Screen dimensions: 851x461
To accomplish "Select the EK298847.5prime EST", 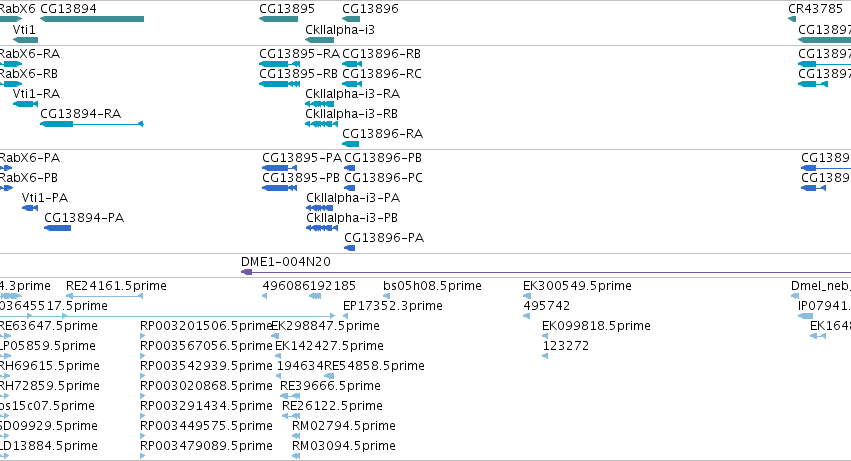I will [x=275, y=336].
